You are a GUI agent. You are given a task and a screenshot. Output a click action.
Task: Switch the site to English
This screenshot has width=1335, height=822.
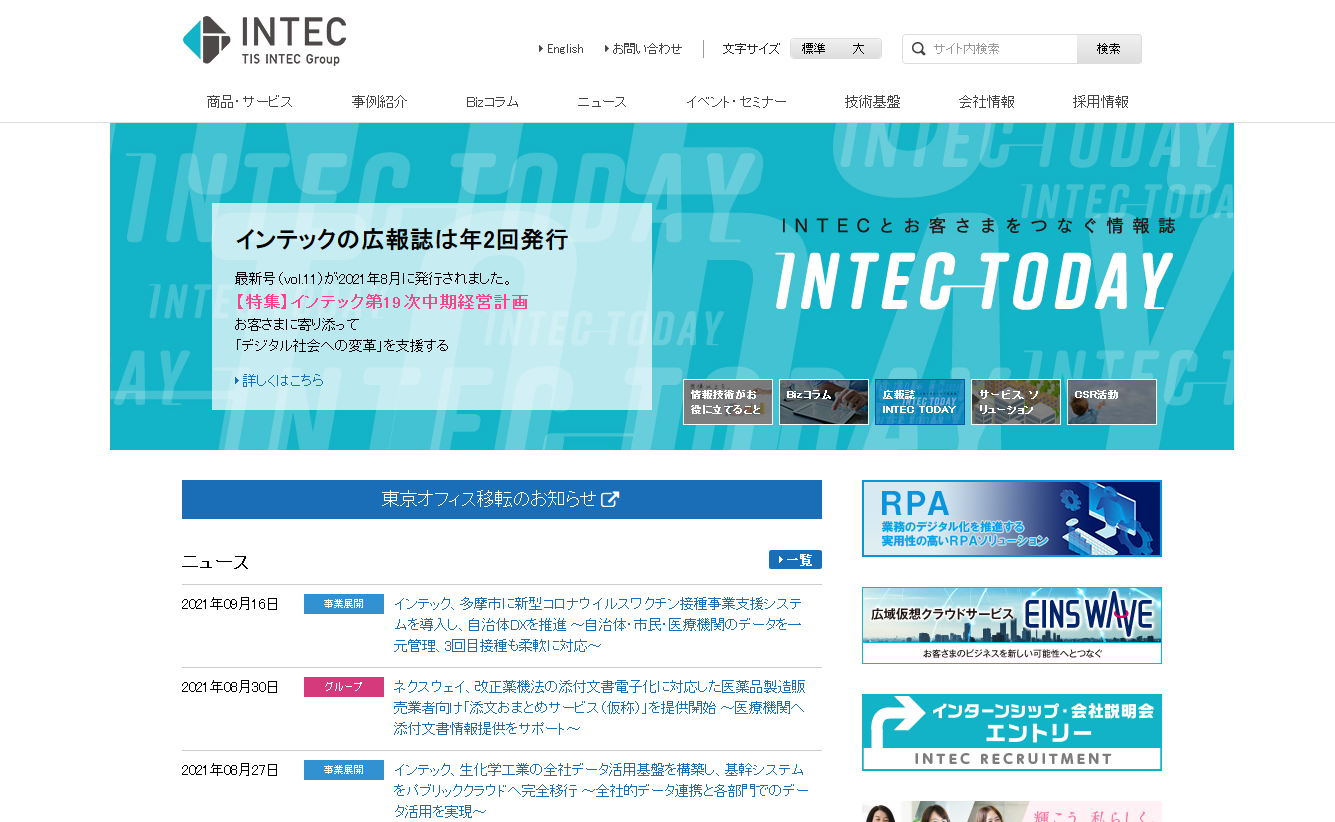(x=564, y=49)
